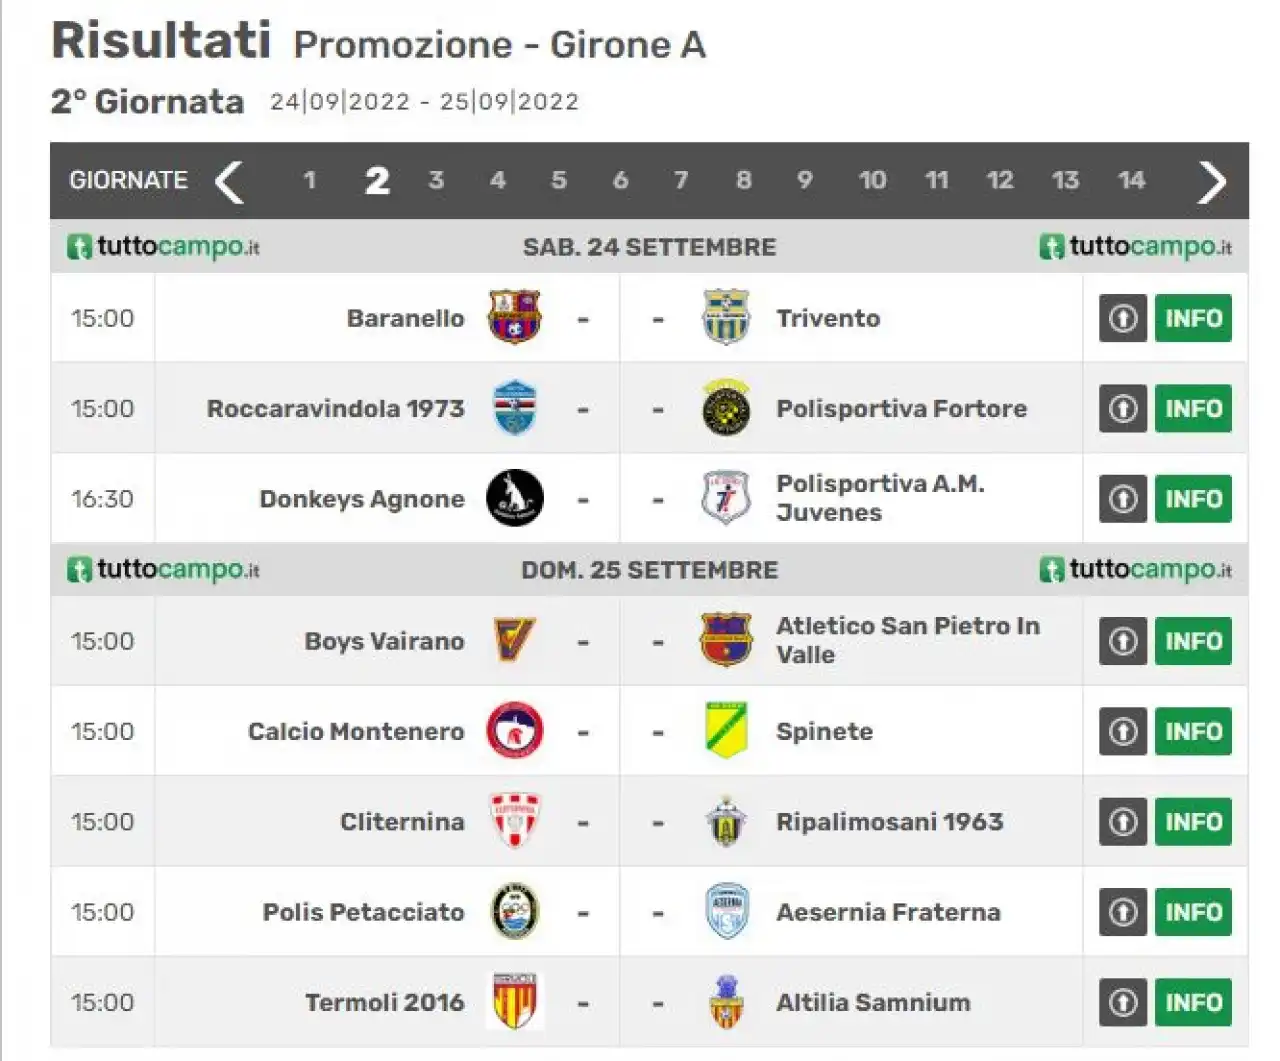1280x1061 pixels.
Task: Switch to giornata 3
Action: pyautogui.click(x=436, y=180)
